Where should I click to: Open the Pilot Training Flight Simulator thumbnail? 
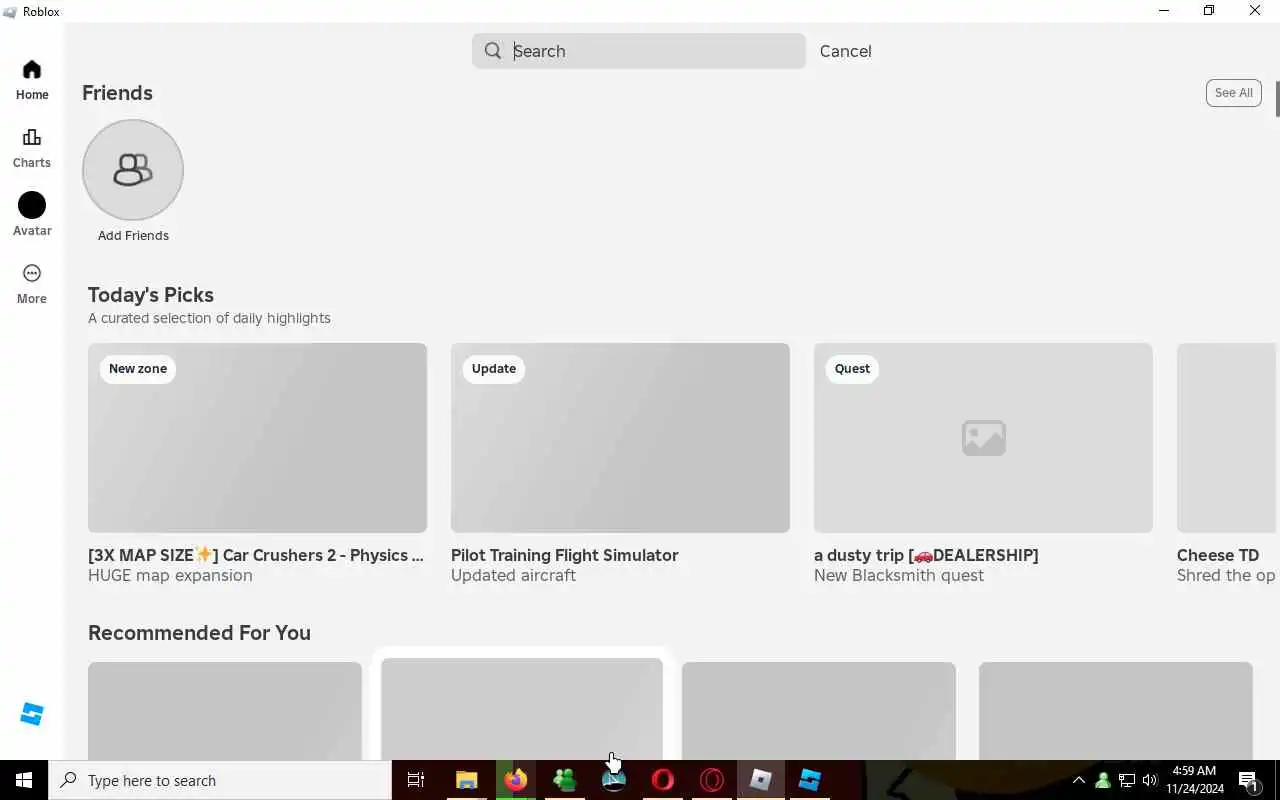(x=620, y=438)
